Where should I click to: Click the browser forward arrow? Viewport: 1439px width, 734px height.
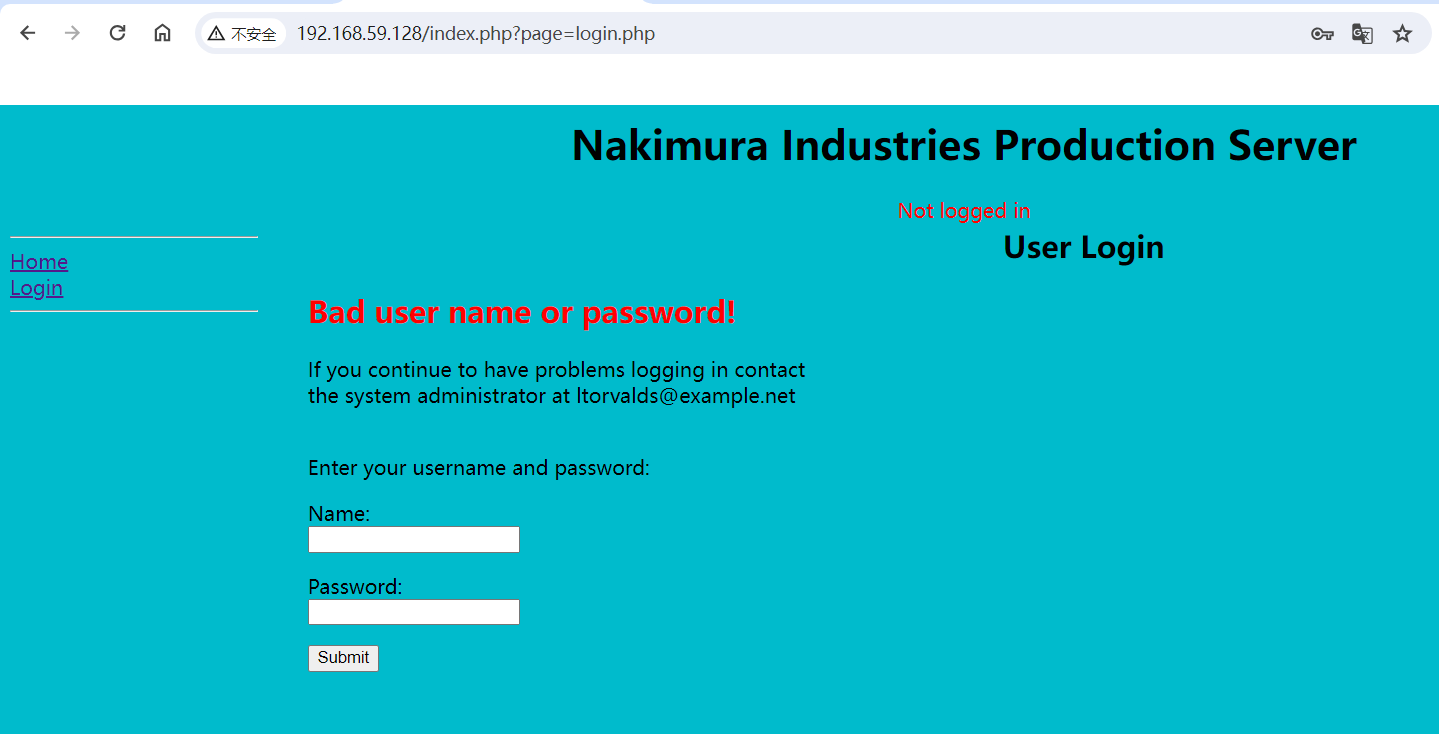(x=71, y=33)
